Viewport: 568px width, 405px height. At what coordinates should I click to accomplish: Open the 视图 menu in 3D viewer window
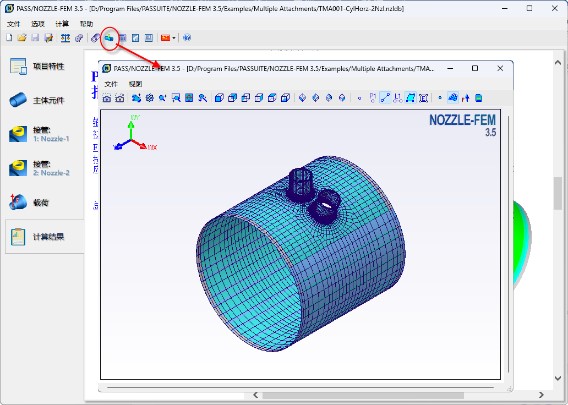click(135, 84)
